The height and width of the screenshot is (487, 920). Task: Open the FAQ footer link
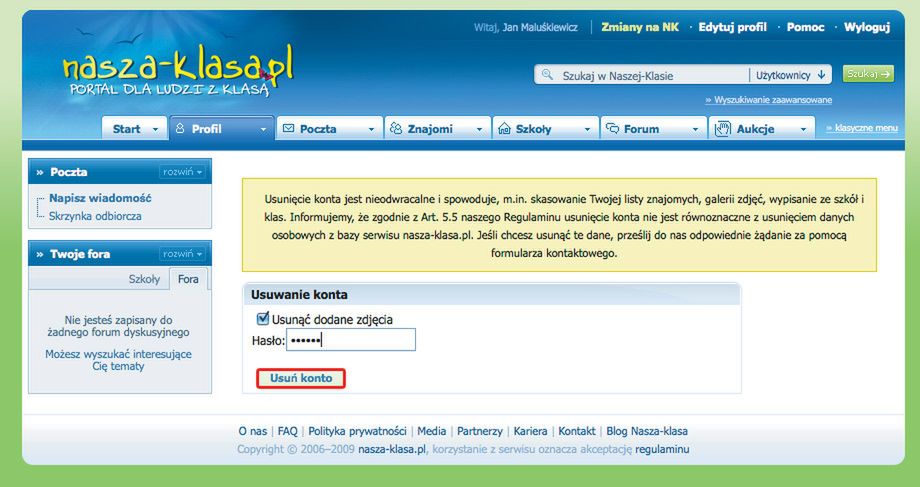288,431
